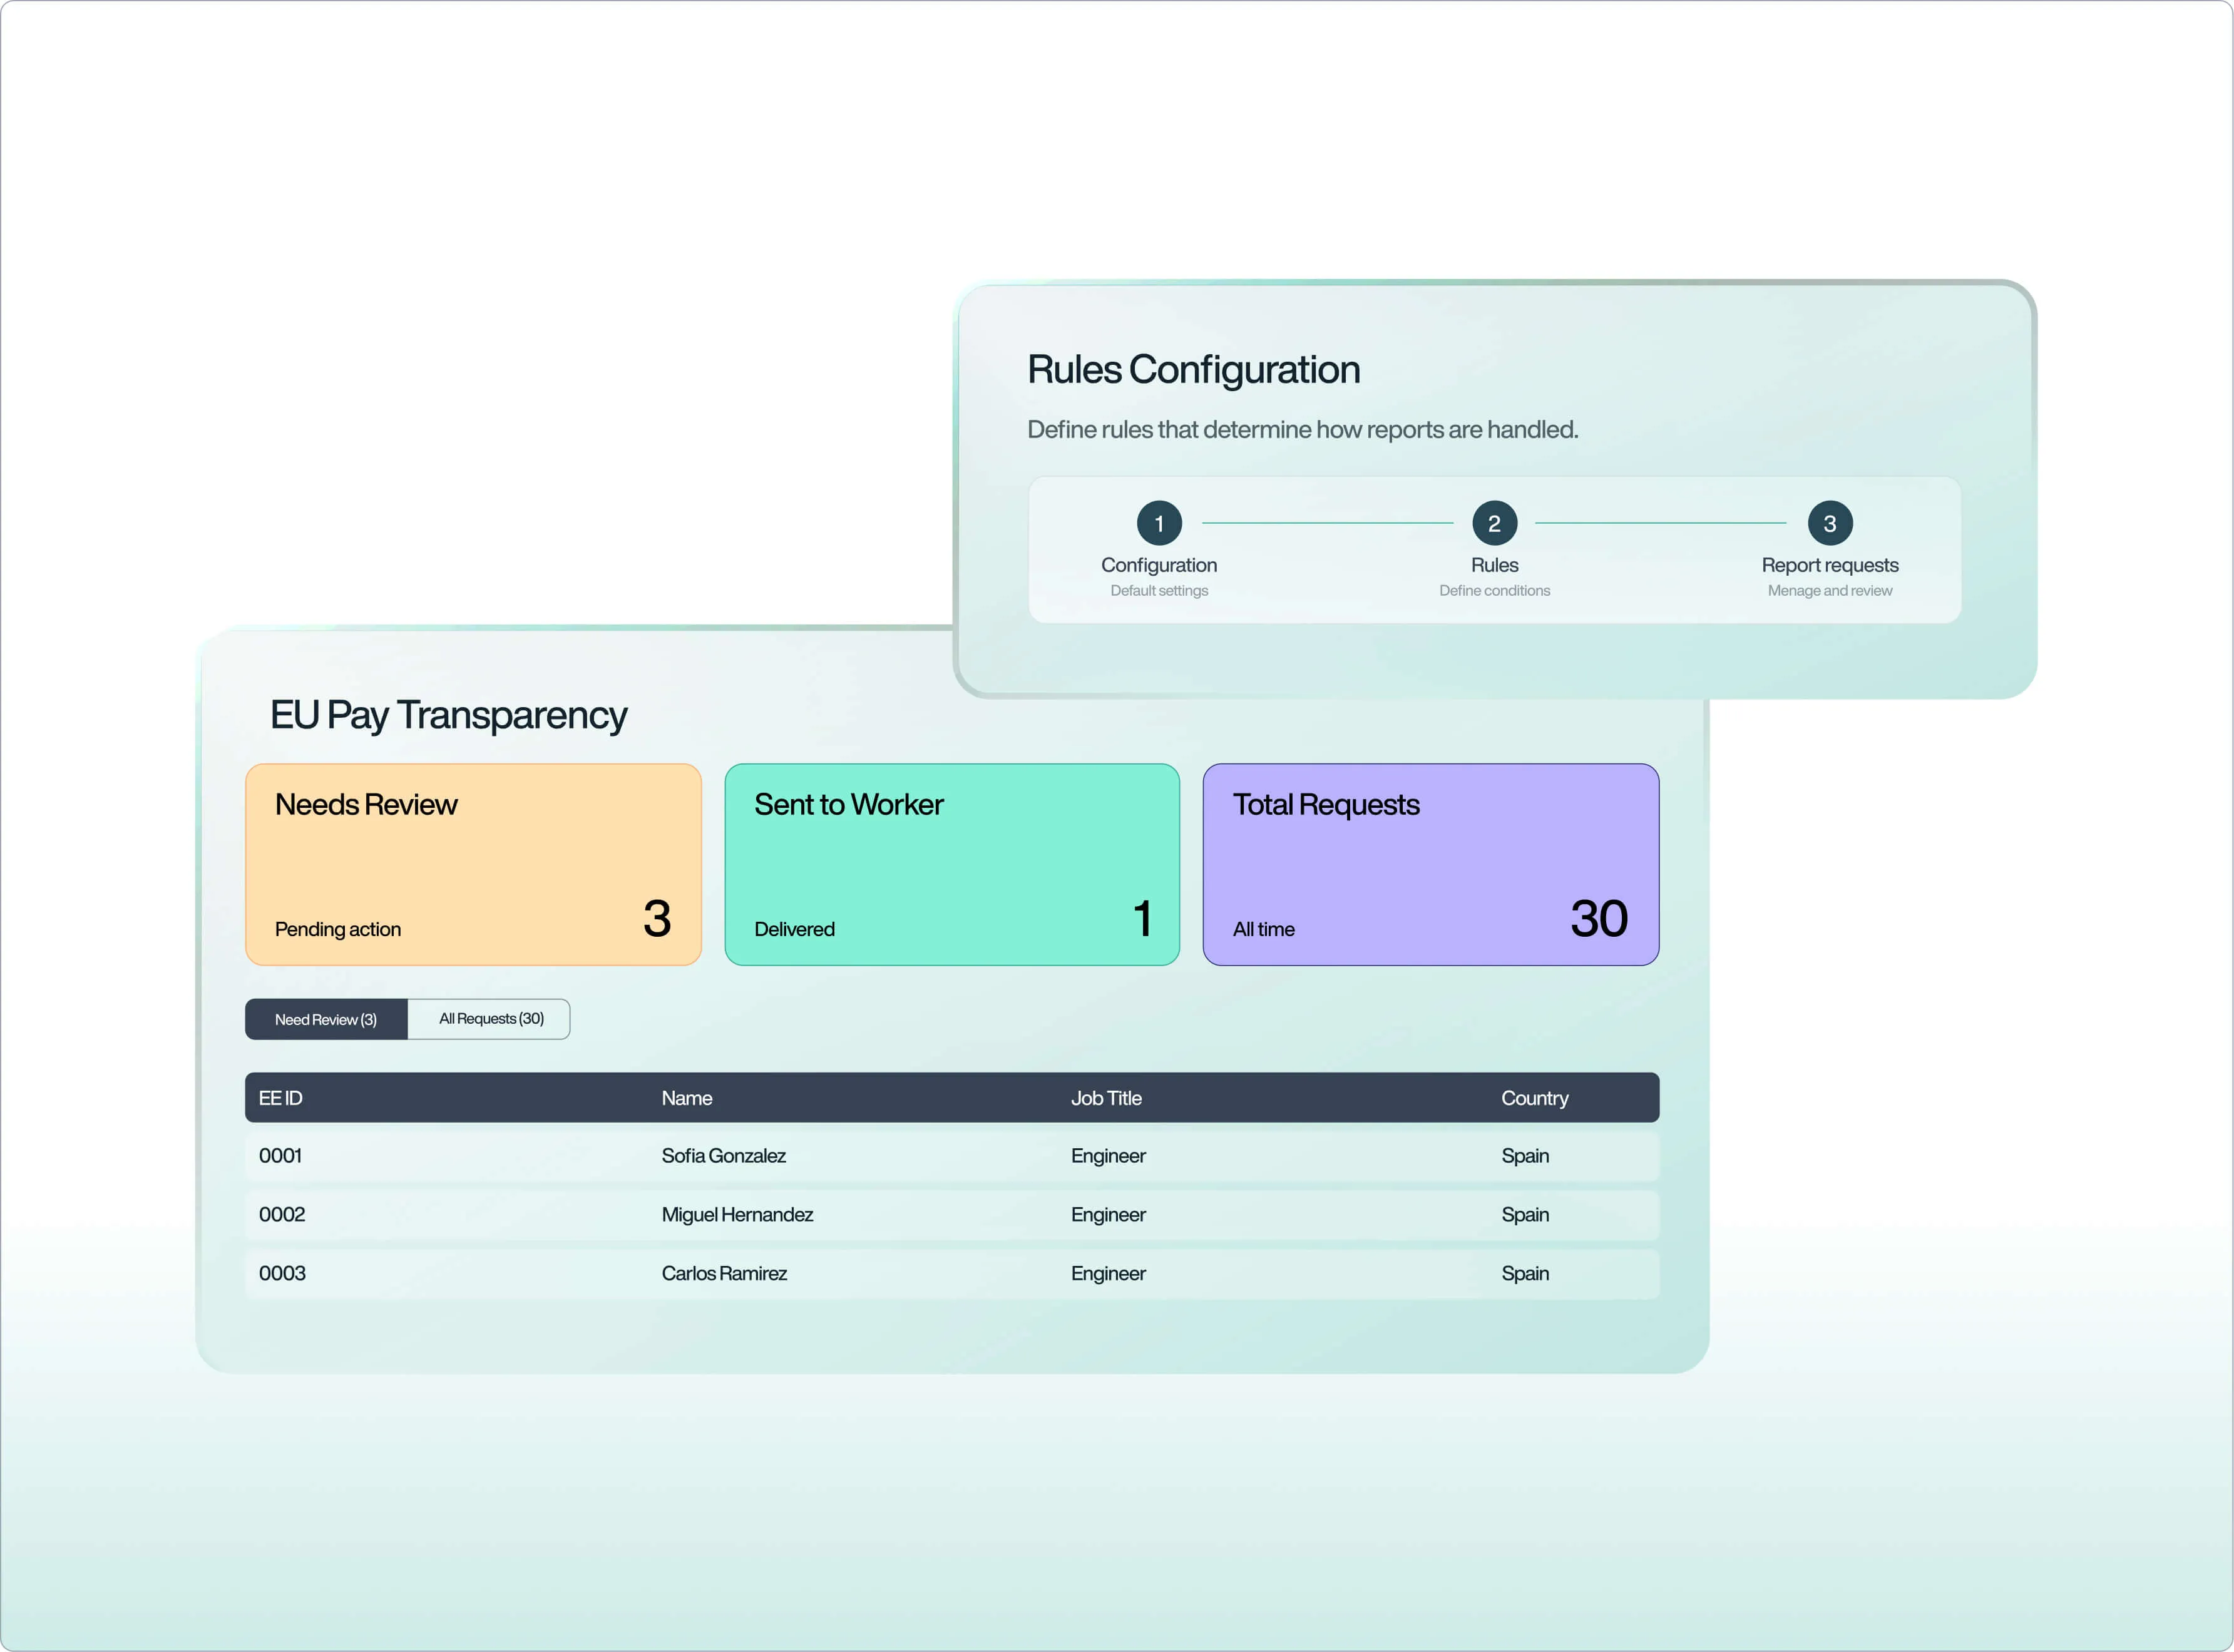Open the Needs Review summary card
The height and width of the screenshot is (1652, 2234).
(473, 864)
